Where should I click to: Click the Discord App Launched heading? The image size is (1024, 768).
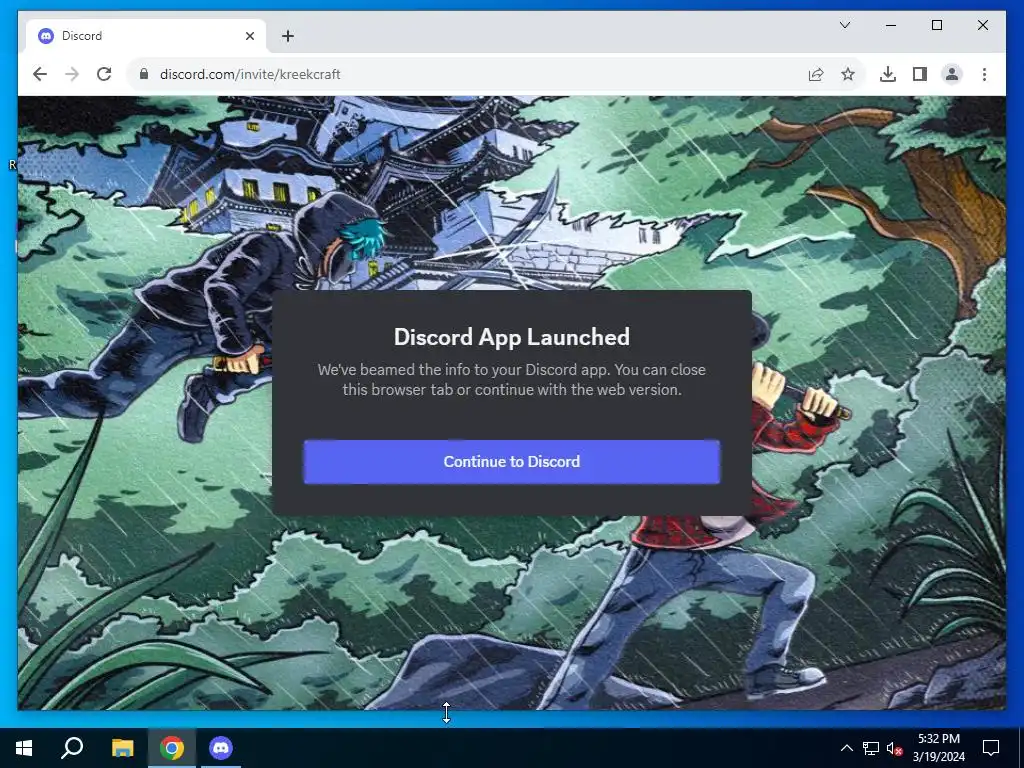[511, 337]
